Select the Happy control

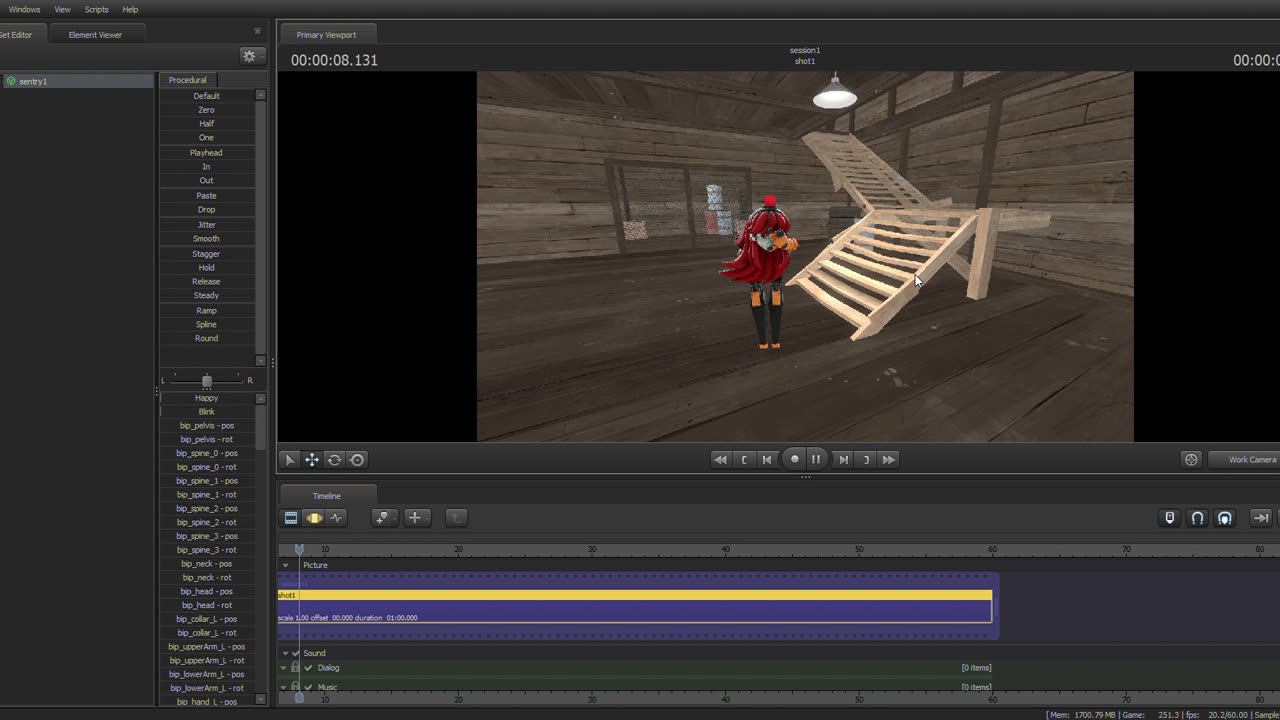(x=206, y=398)
